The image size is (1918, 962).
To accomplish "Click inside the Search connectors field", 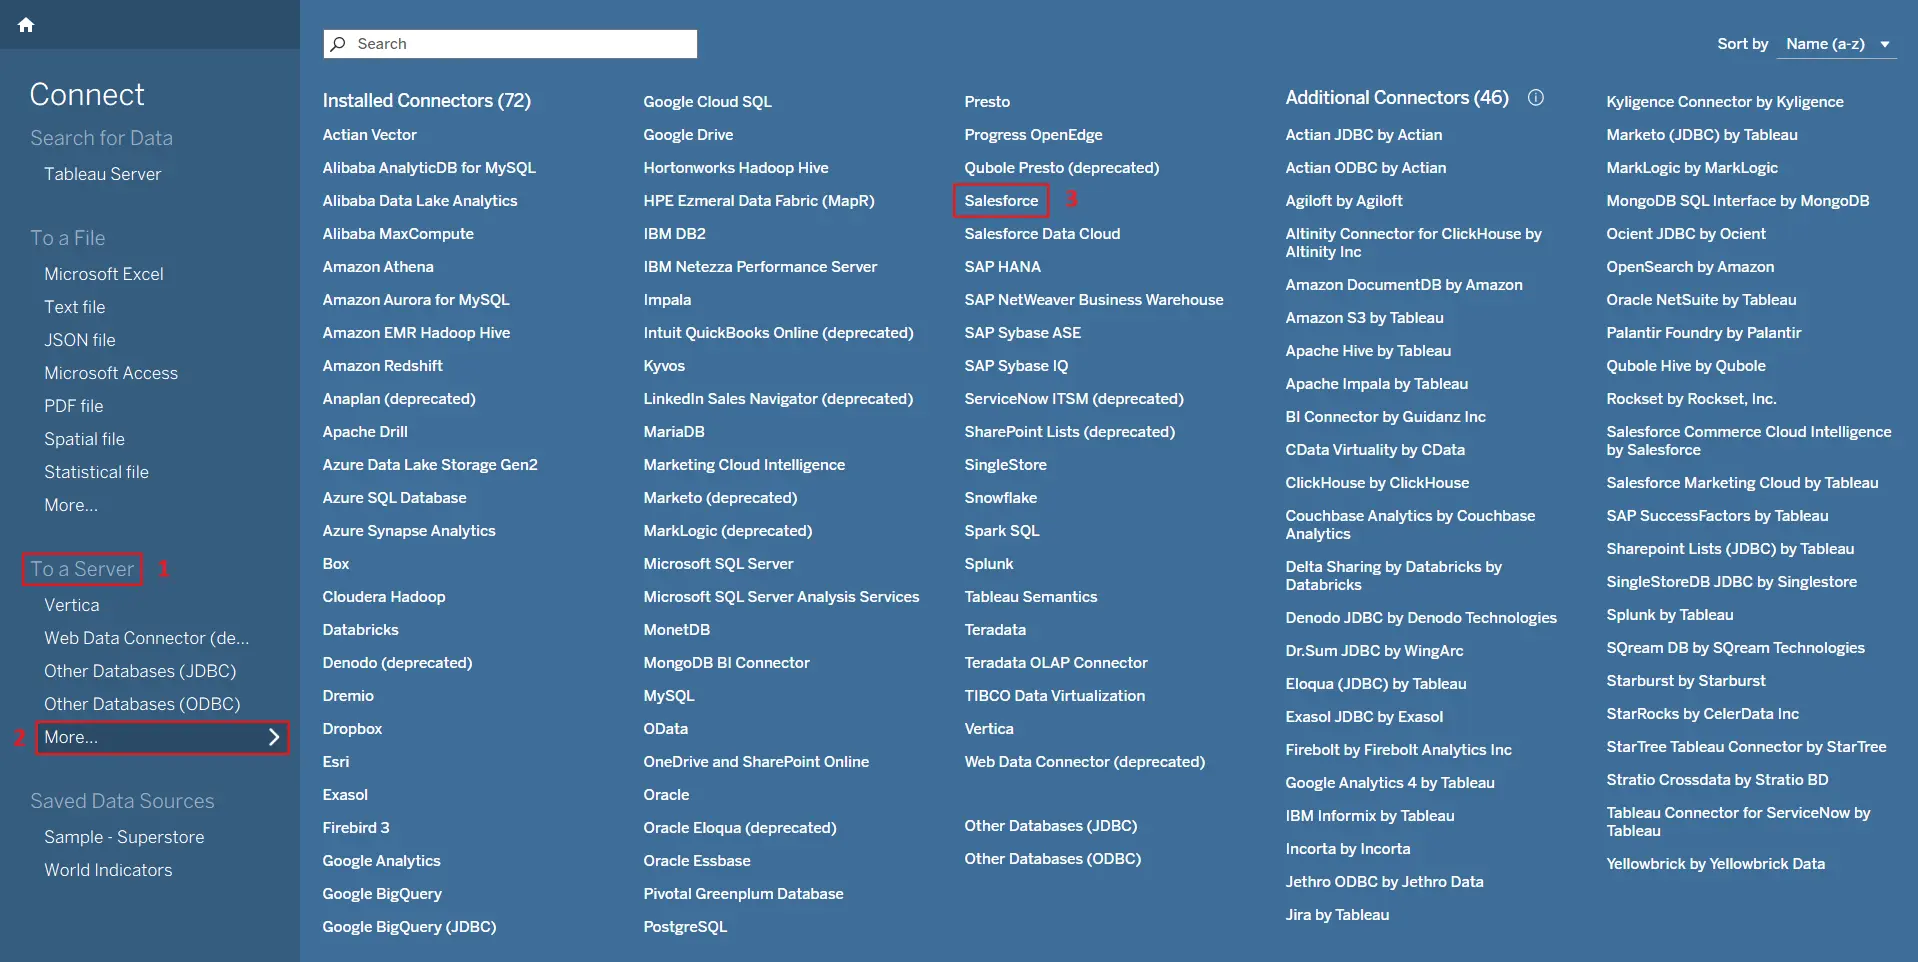I will 520,44.
